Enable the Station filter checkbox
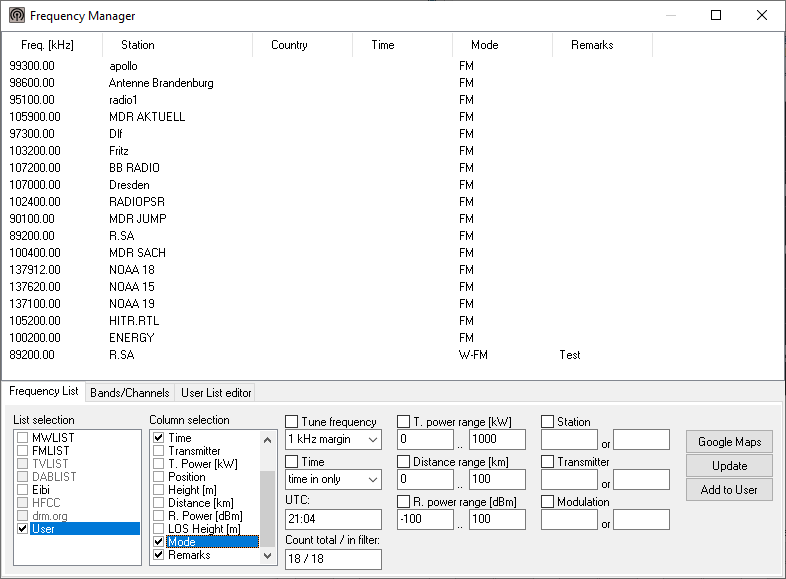Image resolution: width=786 pixels, height=579 pixels. pos(547,422)
